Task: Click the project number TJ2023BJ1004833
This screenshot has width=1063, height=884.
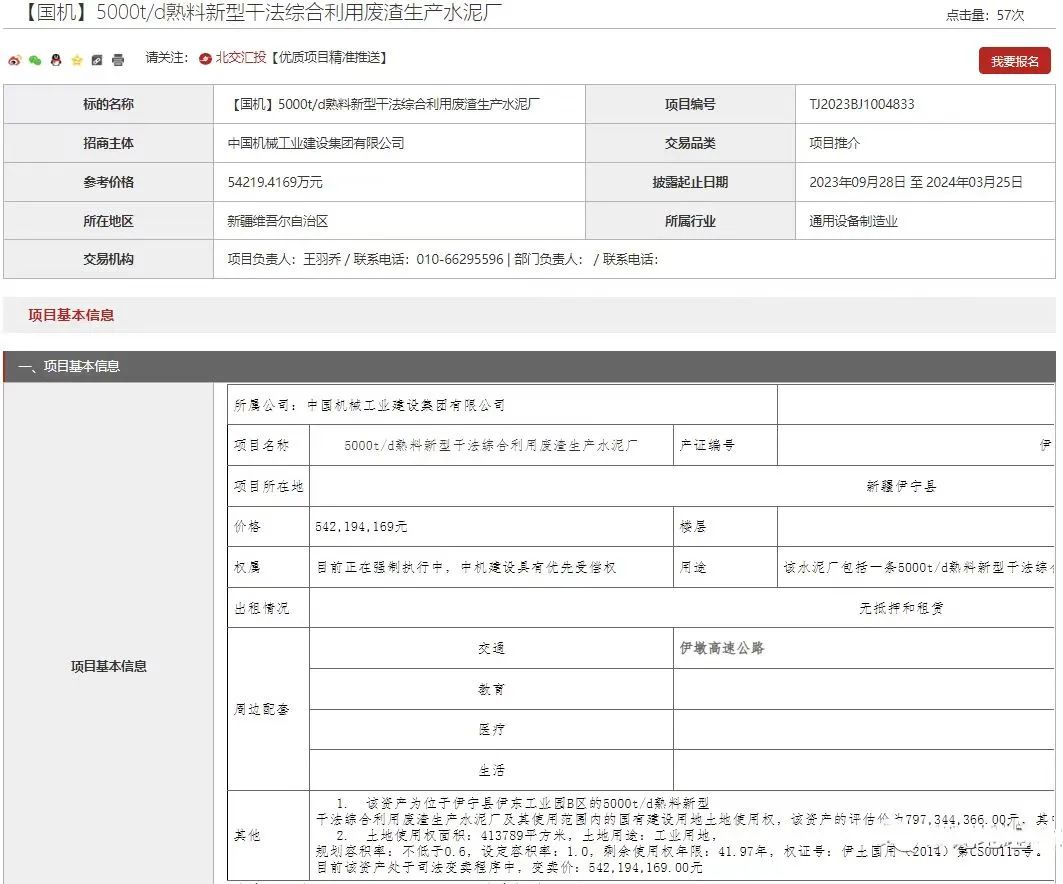Action: pos(861,104)
